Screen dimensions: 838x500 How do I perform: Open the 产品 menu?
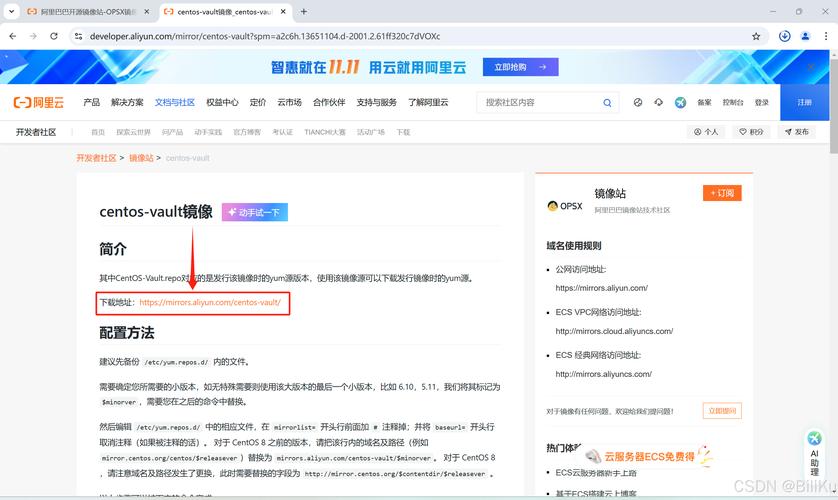91,102
